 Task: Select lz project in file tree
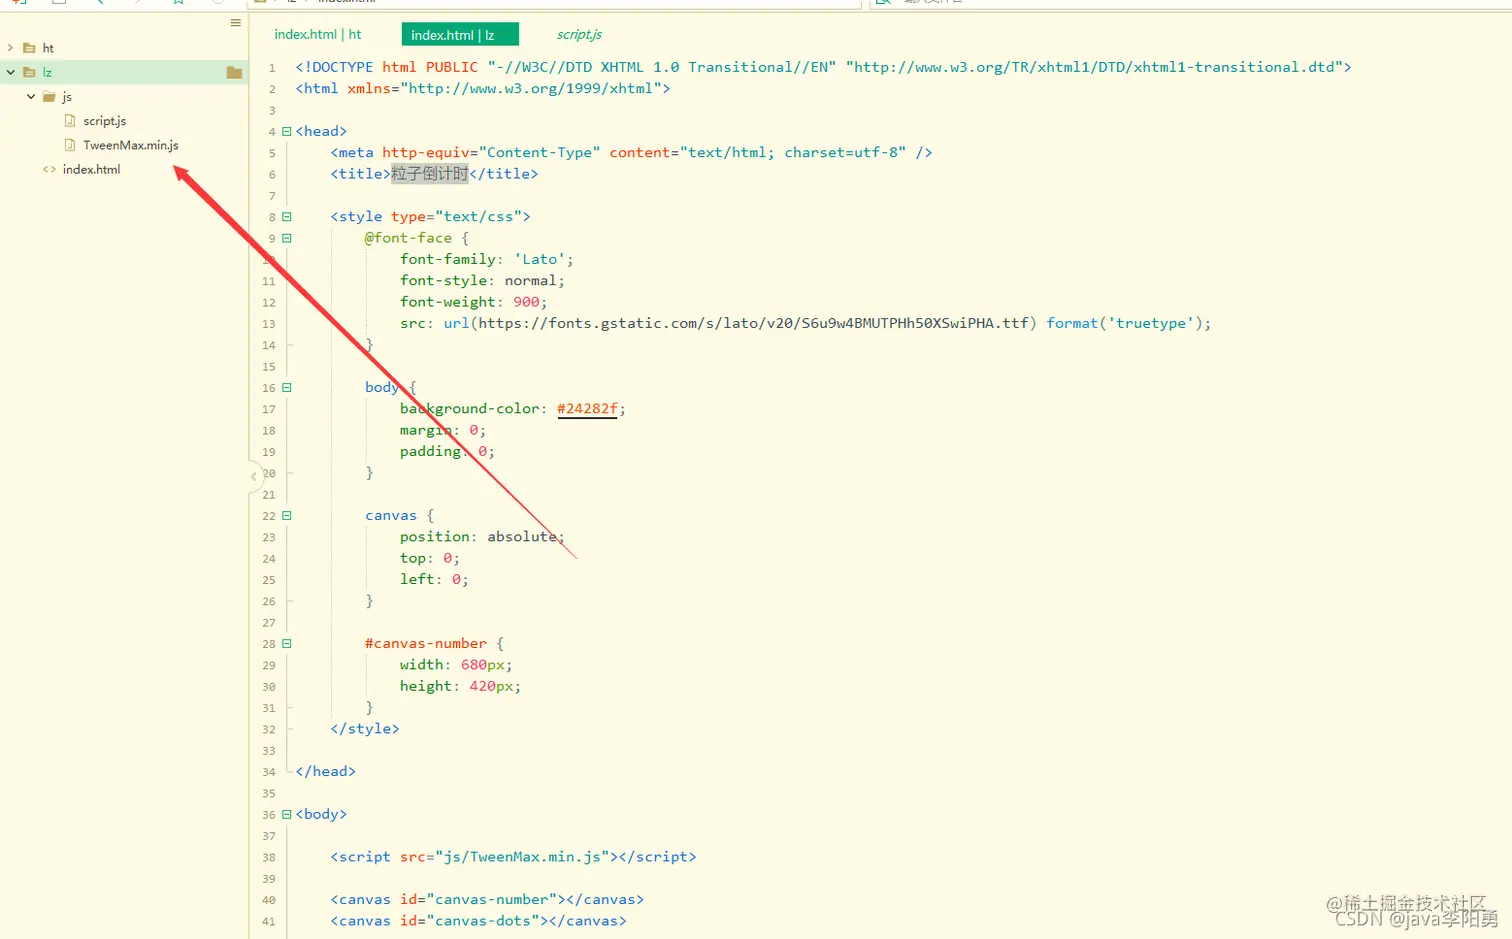point(47,72)
